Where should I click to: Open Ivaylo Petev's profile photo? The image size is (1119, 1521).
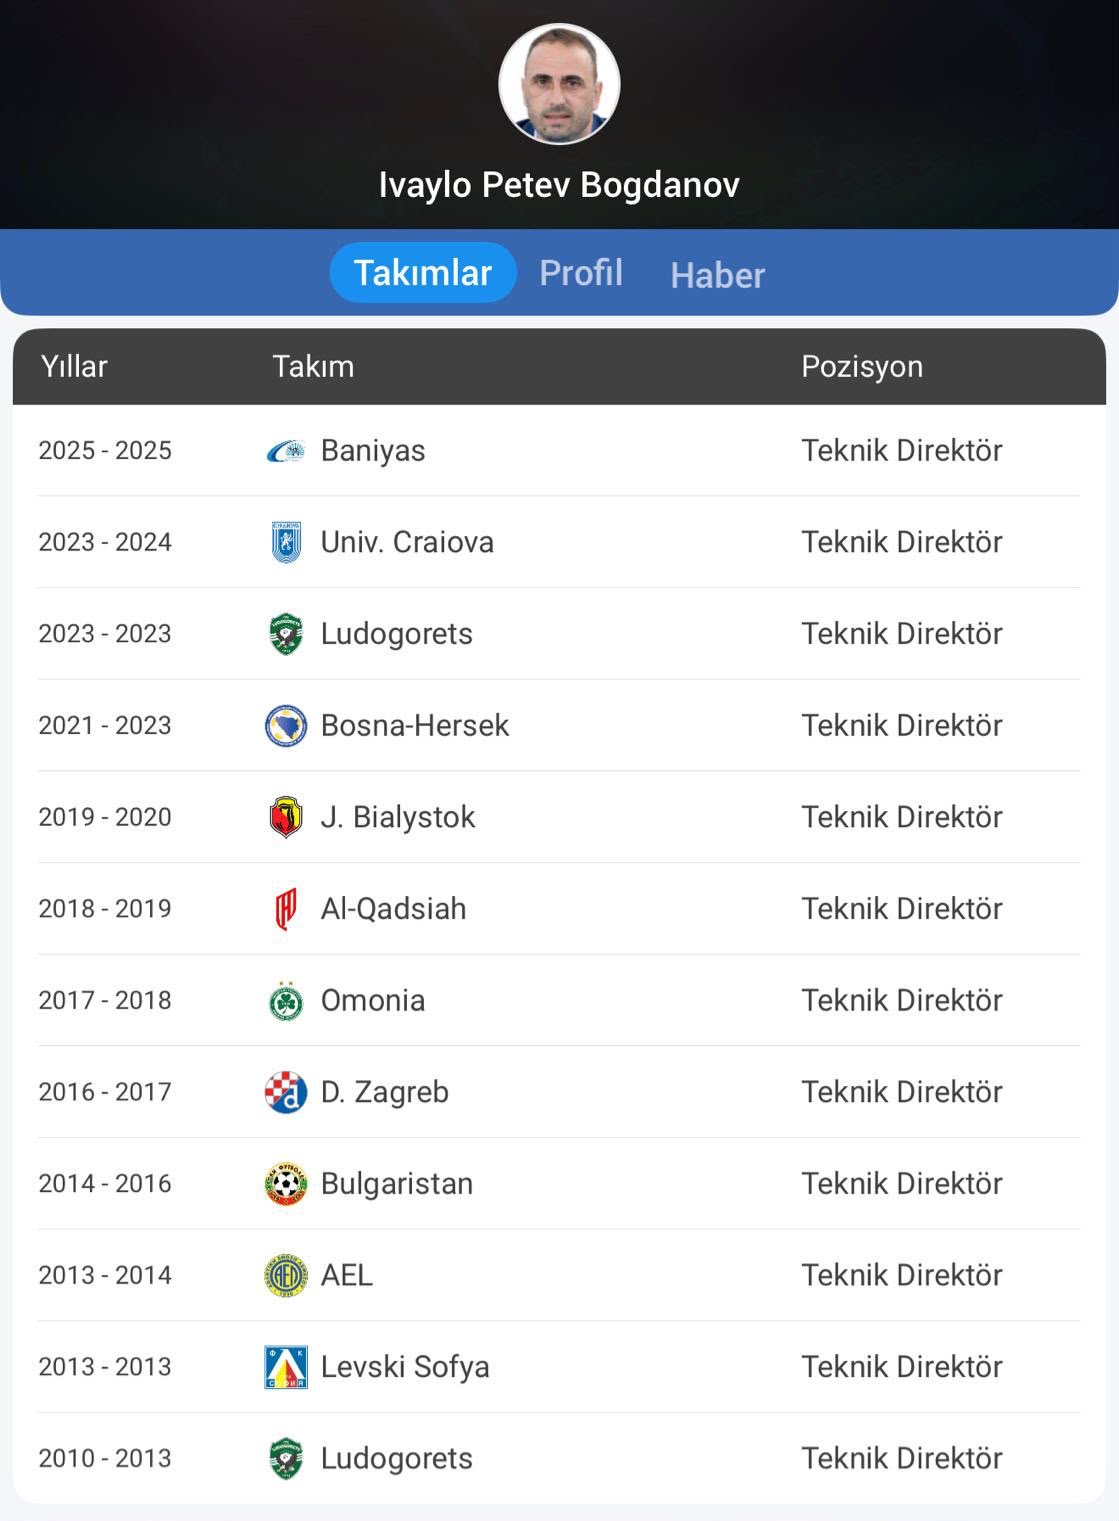[x=559, y=84]
